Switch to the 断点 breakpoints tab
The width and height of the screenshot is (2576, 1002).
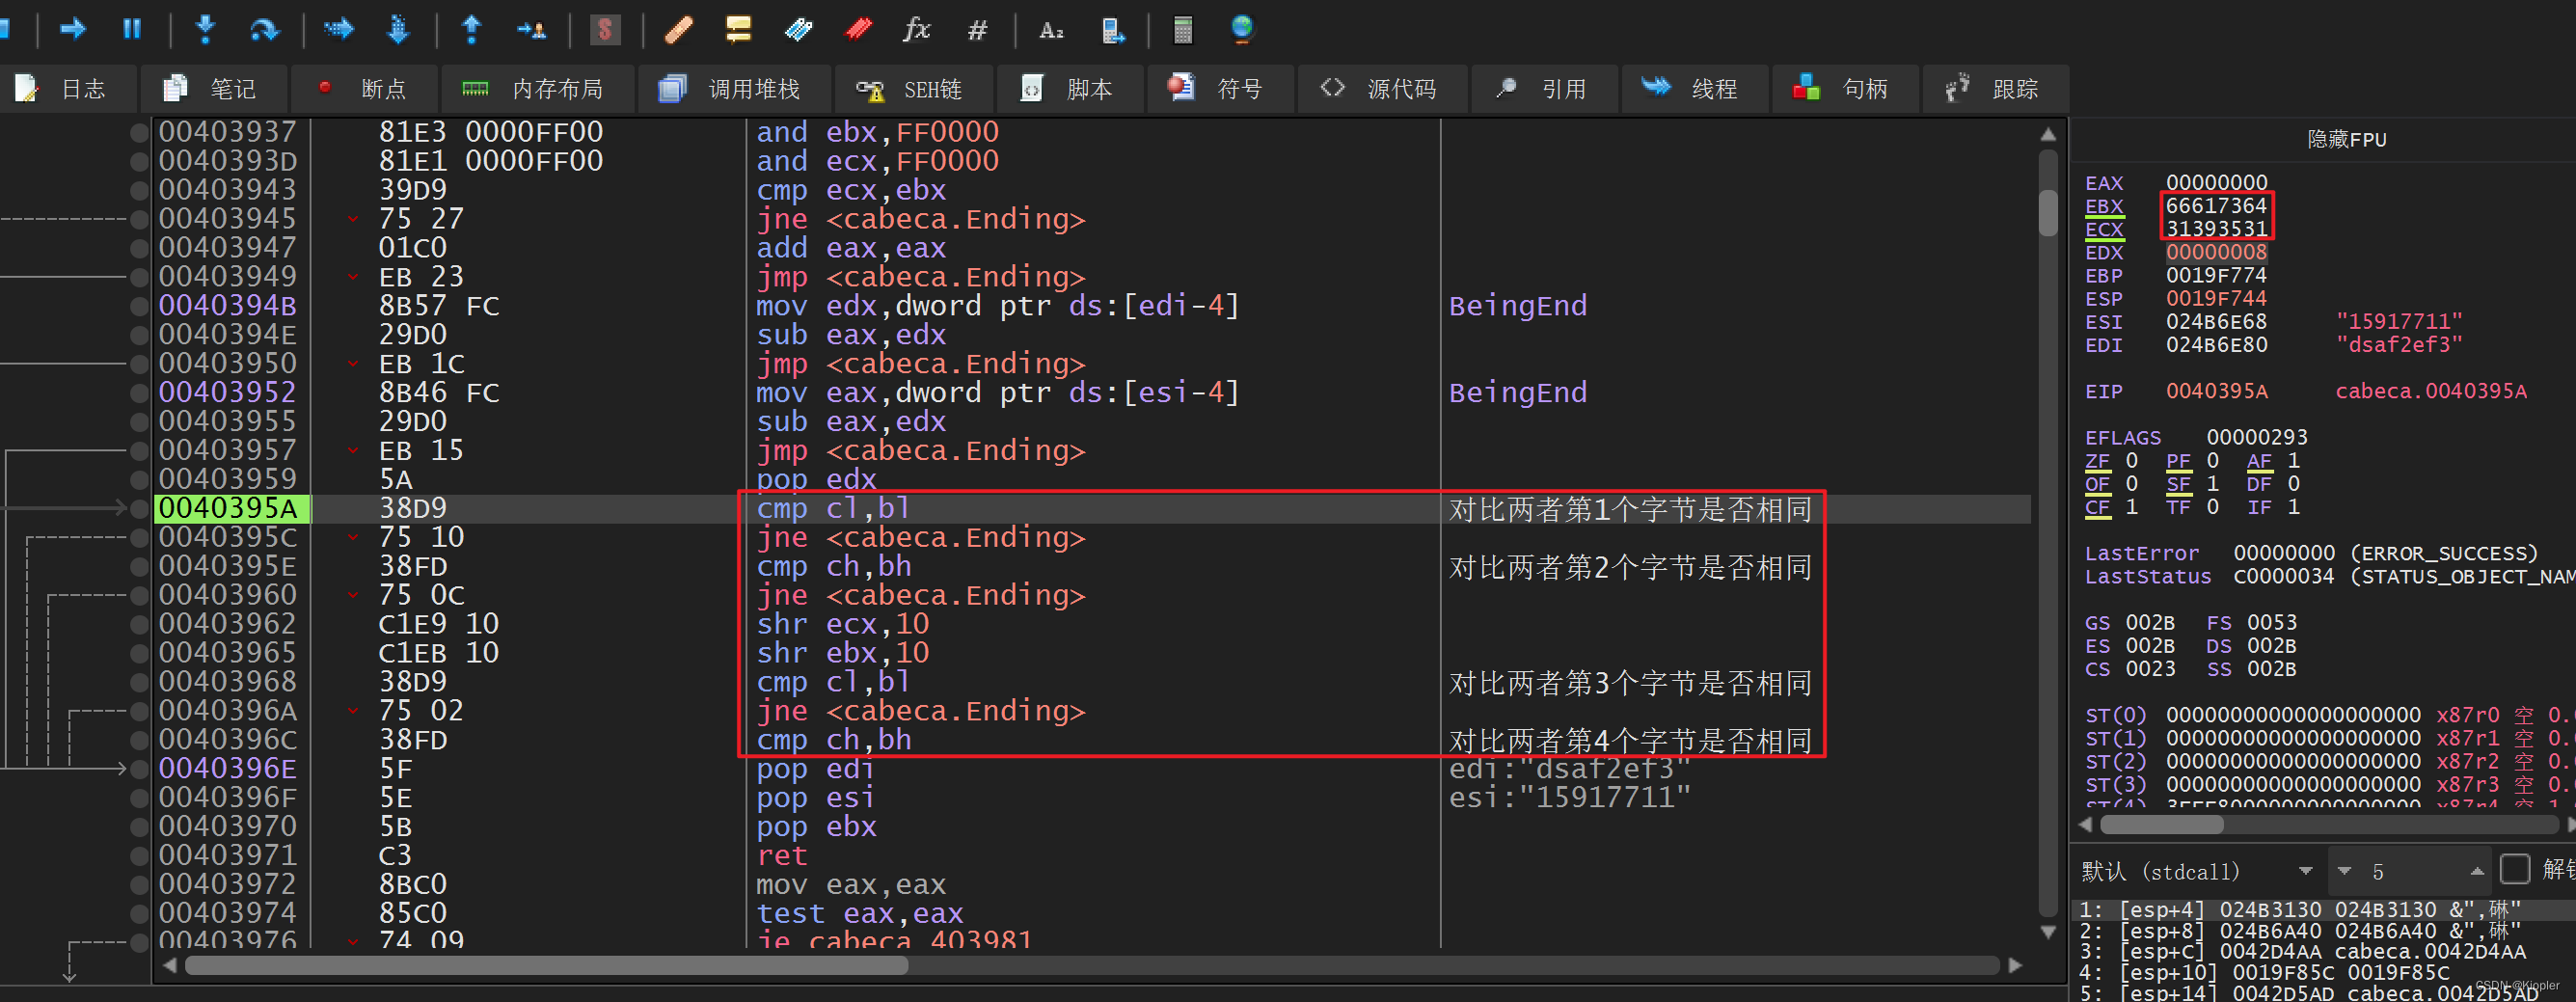(364, 89)
